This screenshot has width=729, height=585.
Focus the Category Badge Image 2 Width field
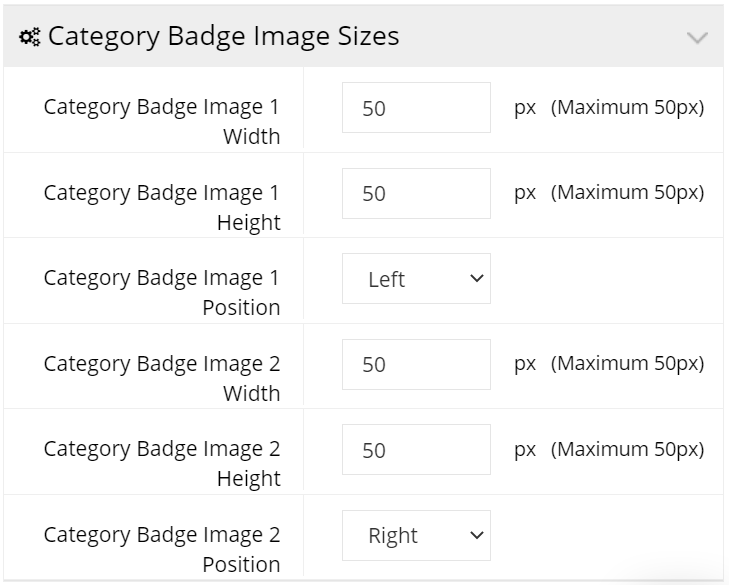(x=416, y=364)
